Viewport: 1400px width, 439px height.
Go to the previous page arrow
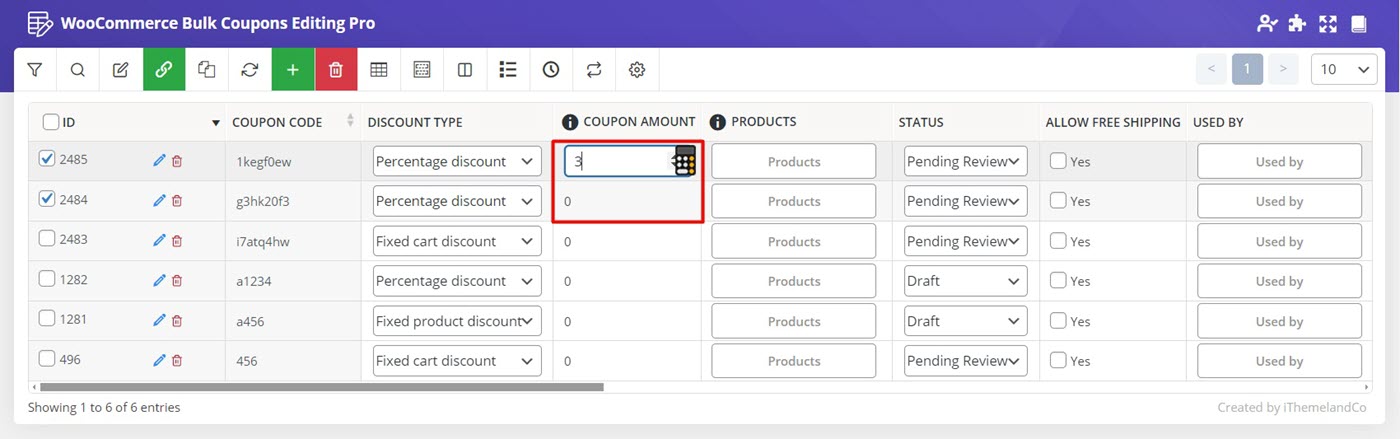coord(1211,70)
